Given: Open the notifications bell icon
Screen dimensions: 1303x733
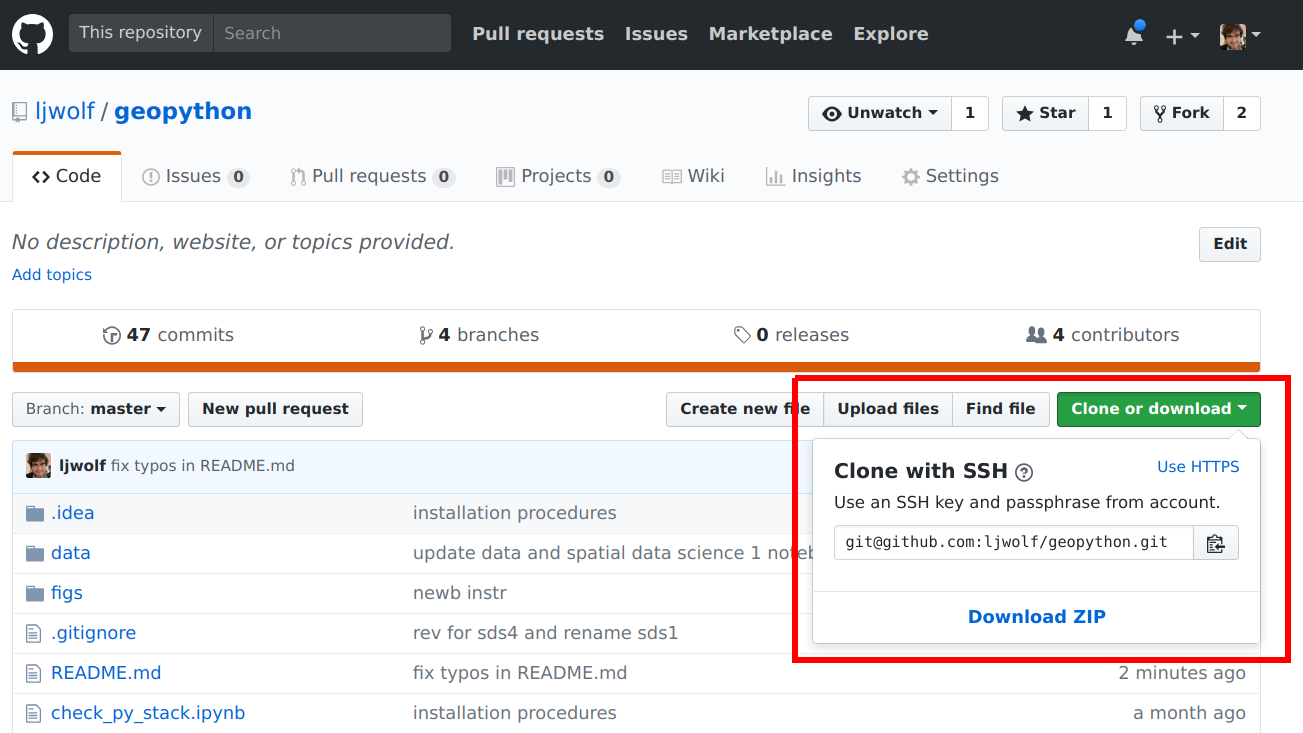Looking at the screenshot, I should 1134,35.
